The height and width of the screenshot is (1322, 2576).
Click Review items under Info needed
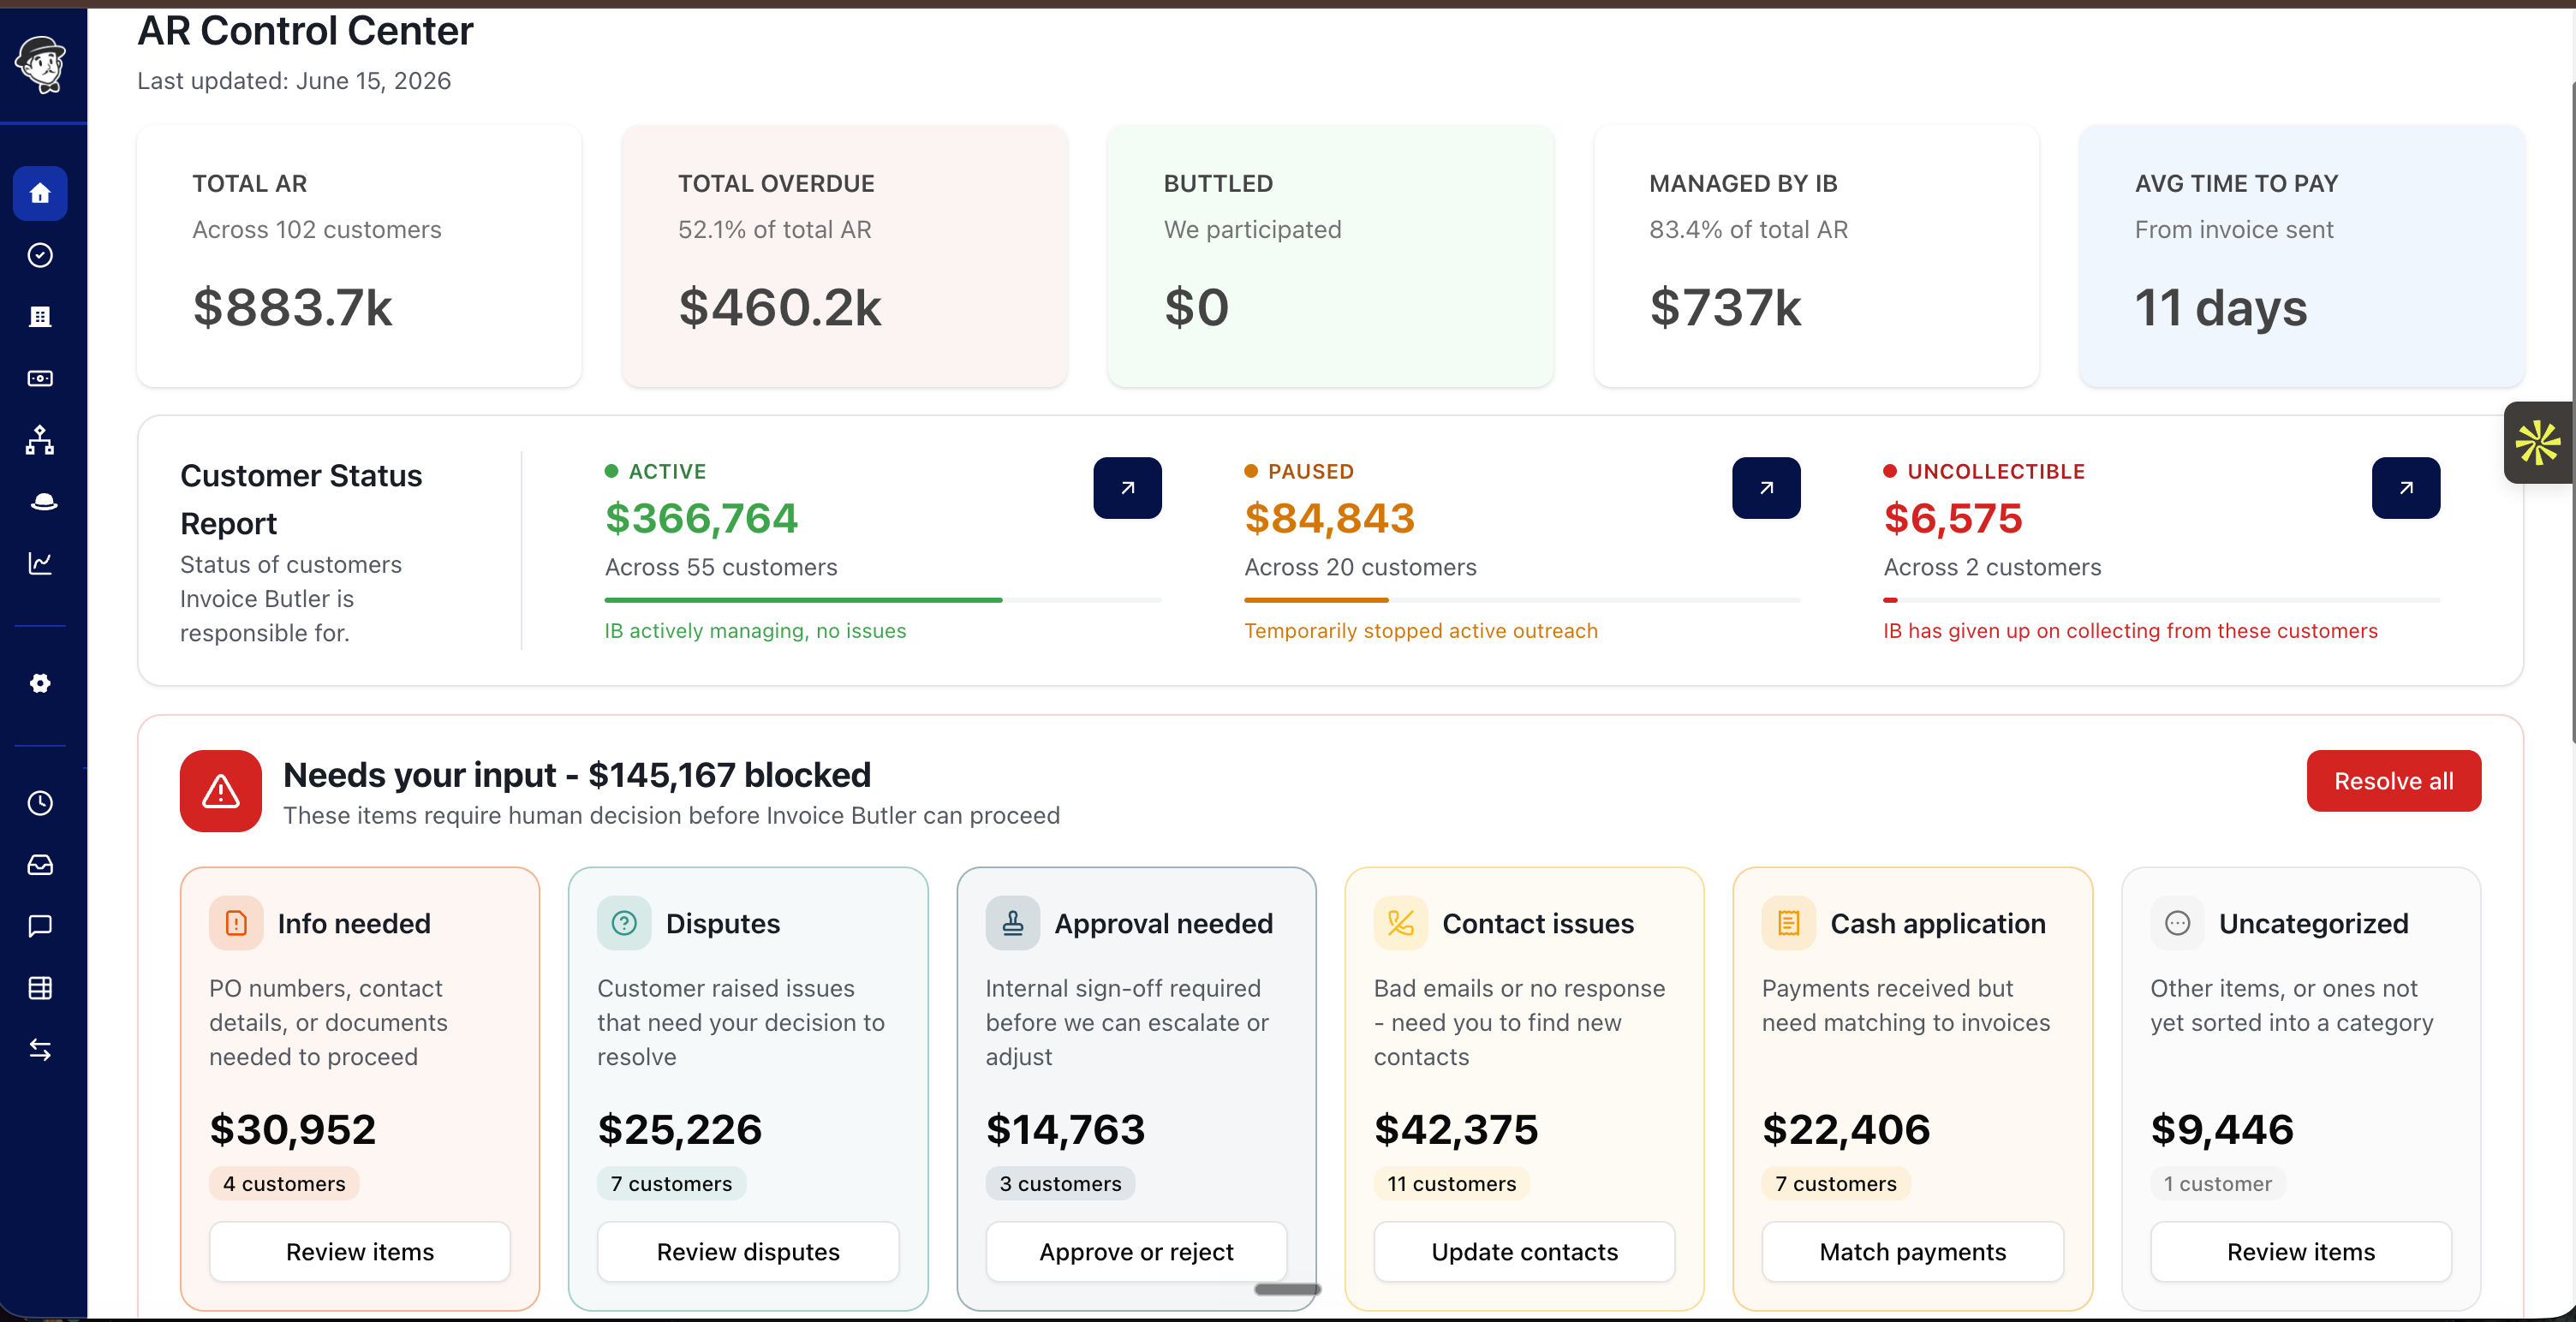pyautogui.click(x=360, y=1252)
